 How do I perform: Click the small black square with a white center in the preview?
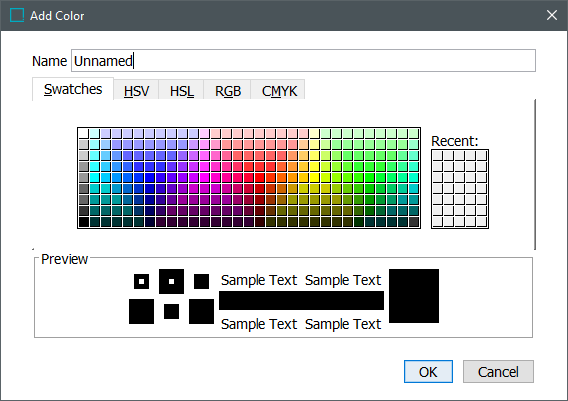coord(141,281)
